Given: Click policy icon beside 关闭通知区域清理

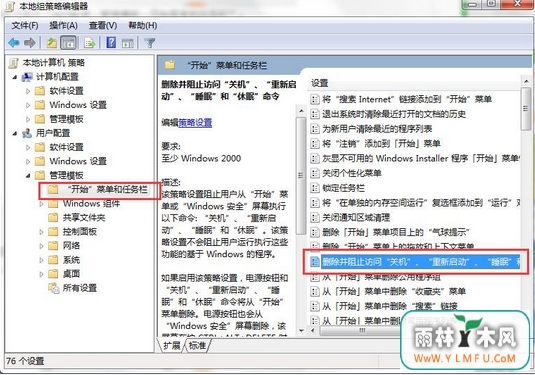Looking at the screenshot, I should coord(315,217).
